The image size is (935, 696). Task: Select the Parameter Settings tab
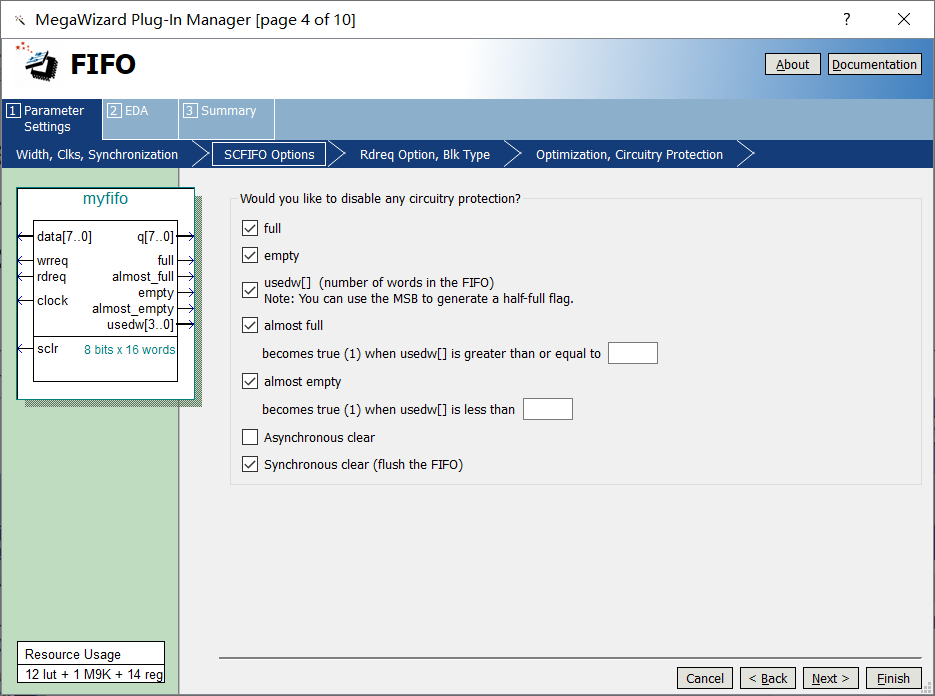click(50, 118)
